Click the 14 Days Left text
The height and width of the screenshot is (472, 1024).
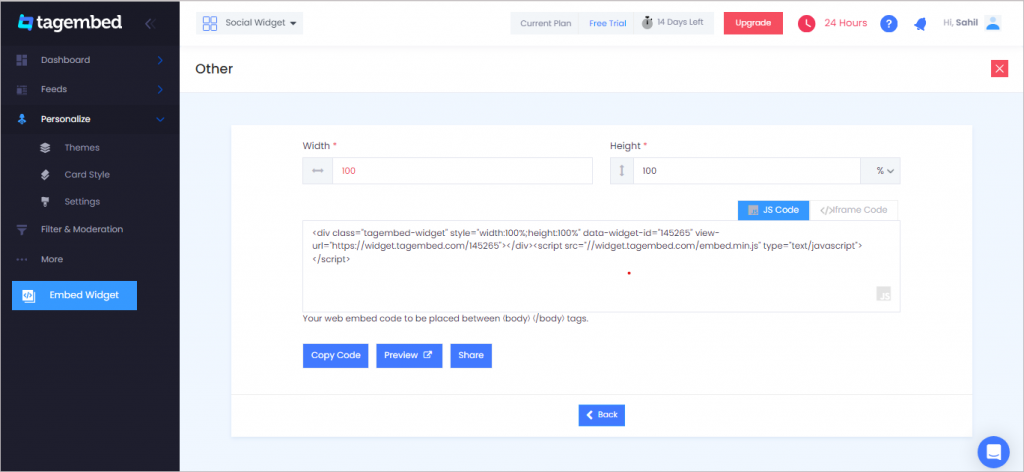(x=680, y=22)
